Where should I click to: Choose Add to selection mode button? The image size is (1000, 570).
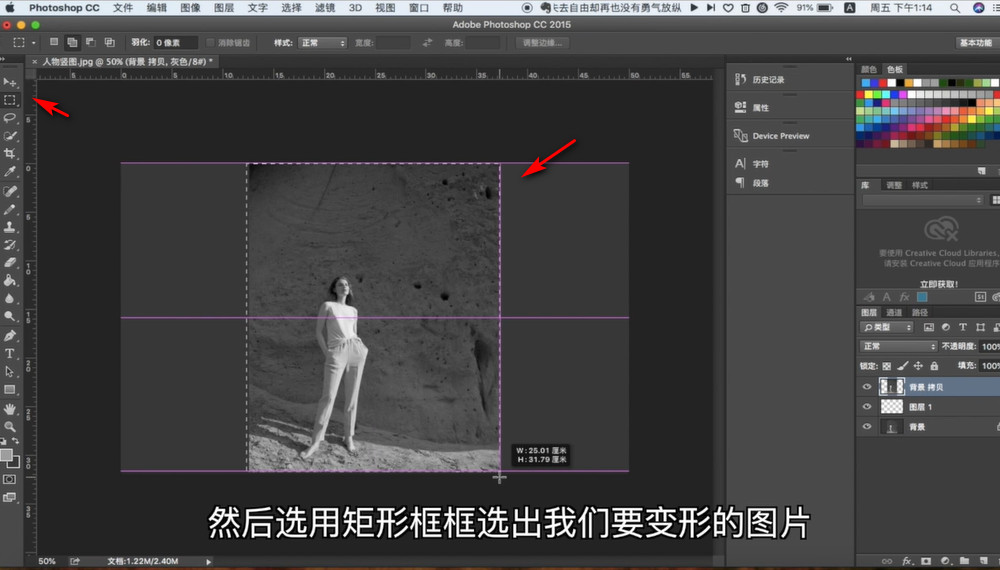click(x=72, y=42)
